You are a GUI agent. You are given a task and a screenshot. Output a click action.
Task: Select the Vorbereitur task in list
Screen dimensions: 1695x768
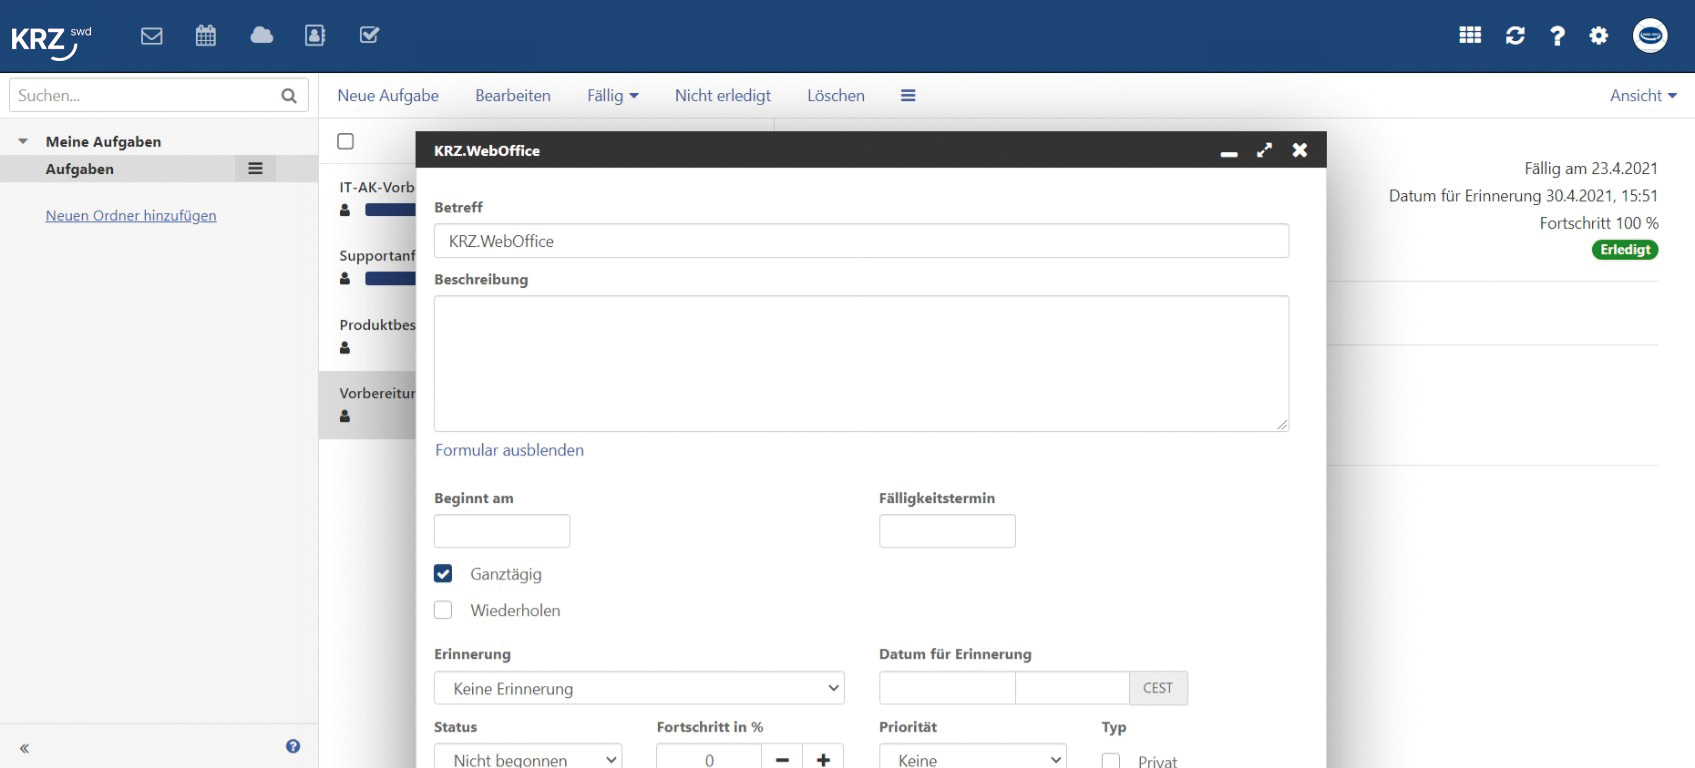pos(367,404)
